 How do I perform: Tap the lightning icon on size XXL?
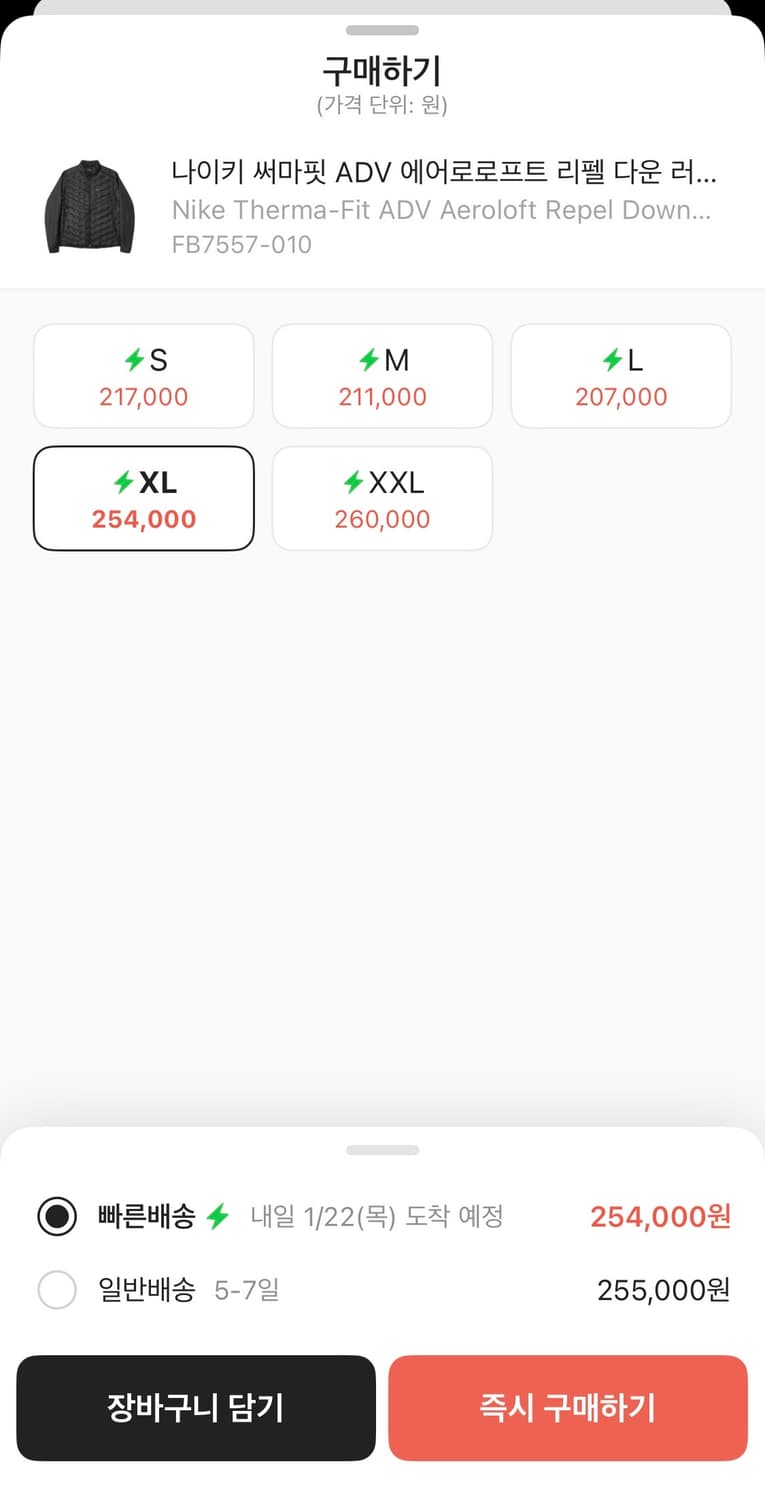tap(353, 483)
